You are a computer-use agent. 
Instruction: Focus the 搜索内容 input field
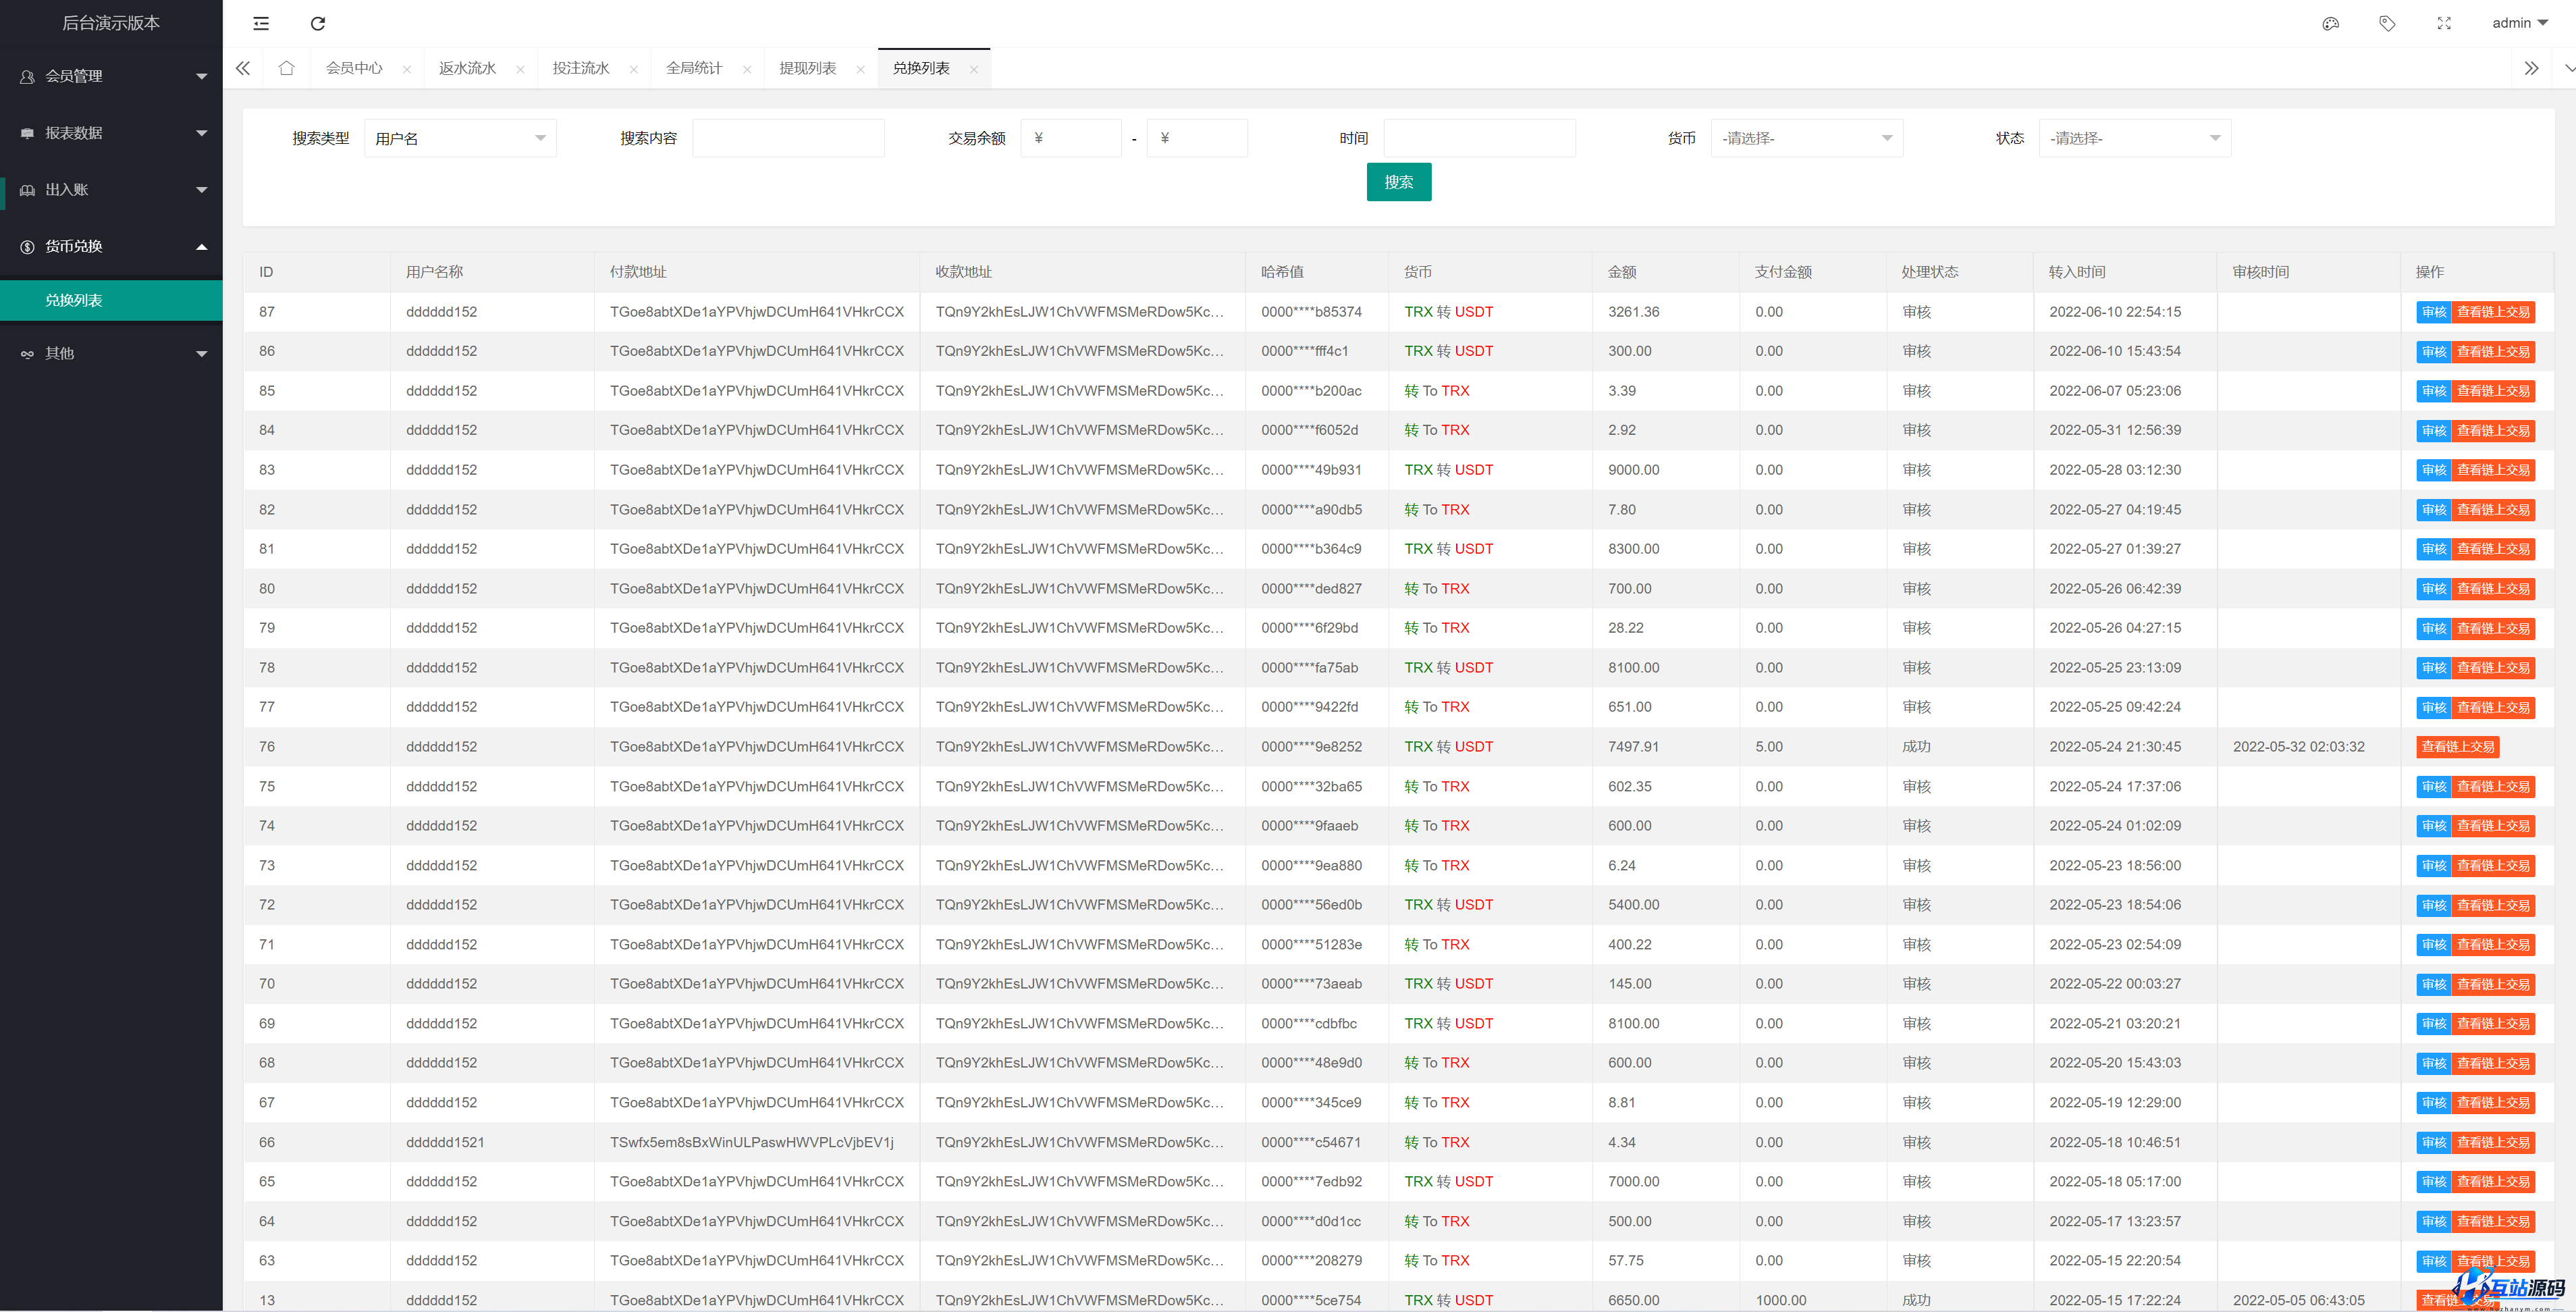pos(788,138)
